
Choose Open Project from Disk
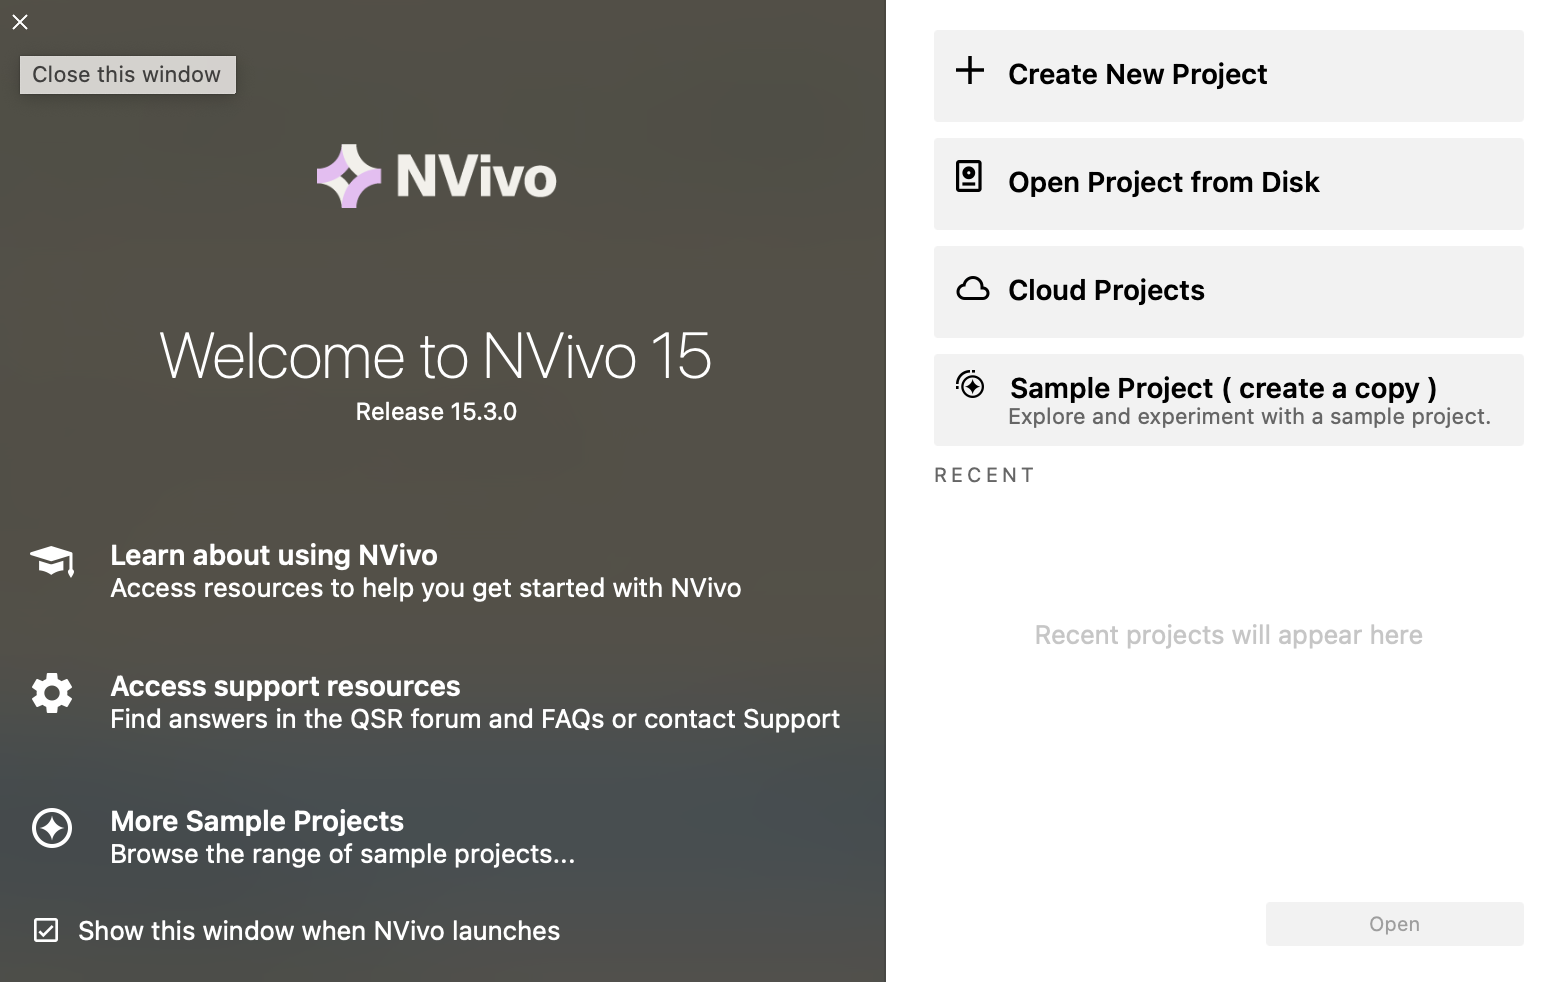tap(1163, 182)
